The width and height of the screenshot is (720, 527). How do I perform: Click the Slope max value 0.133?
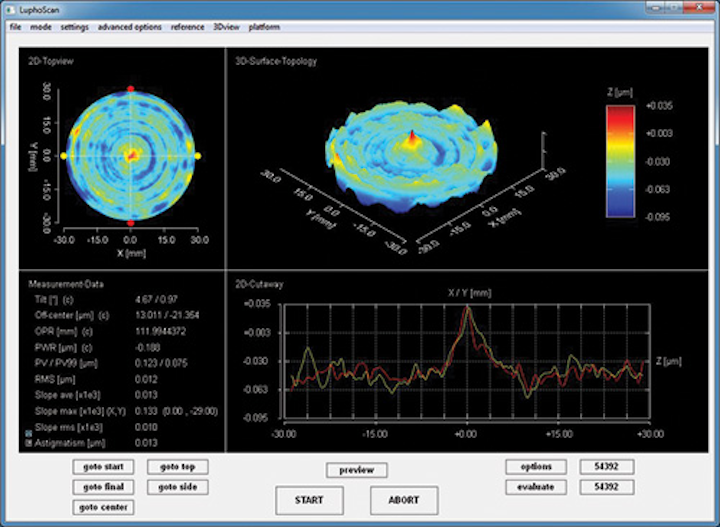pyautogui.click(x=146, y=411)
